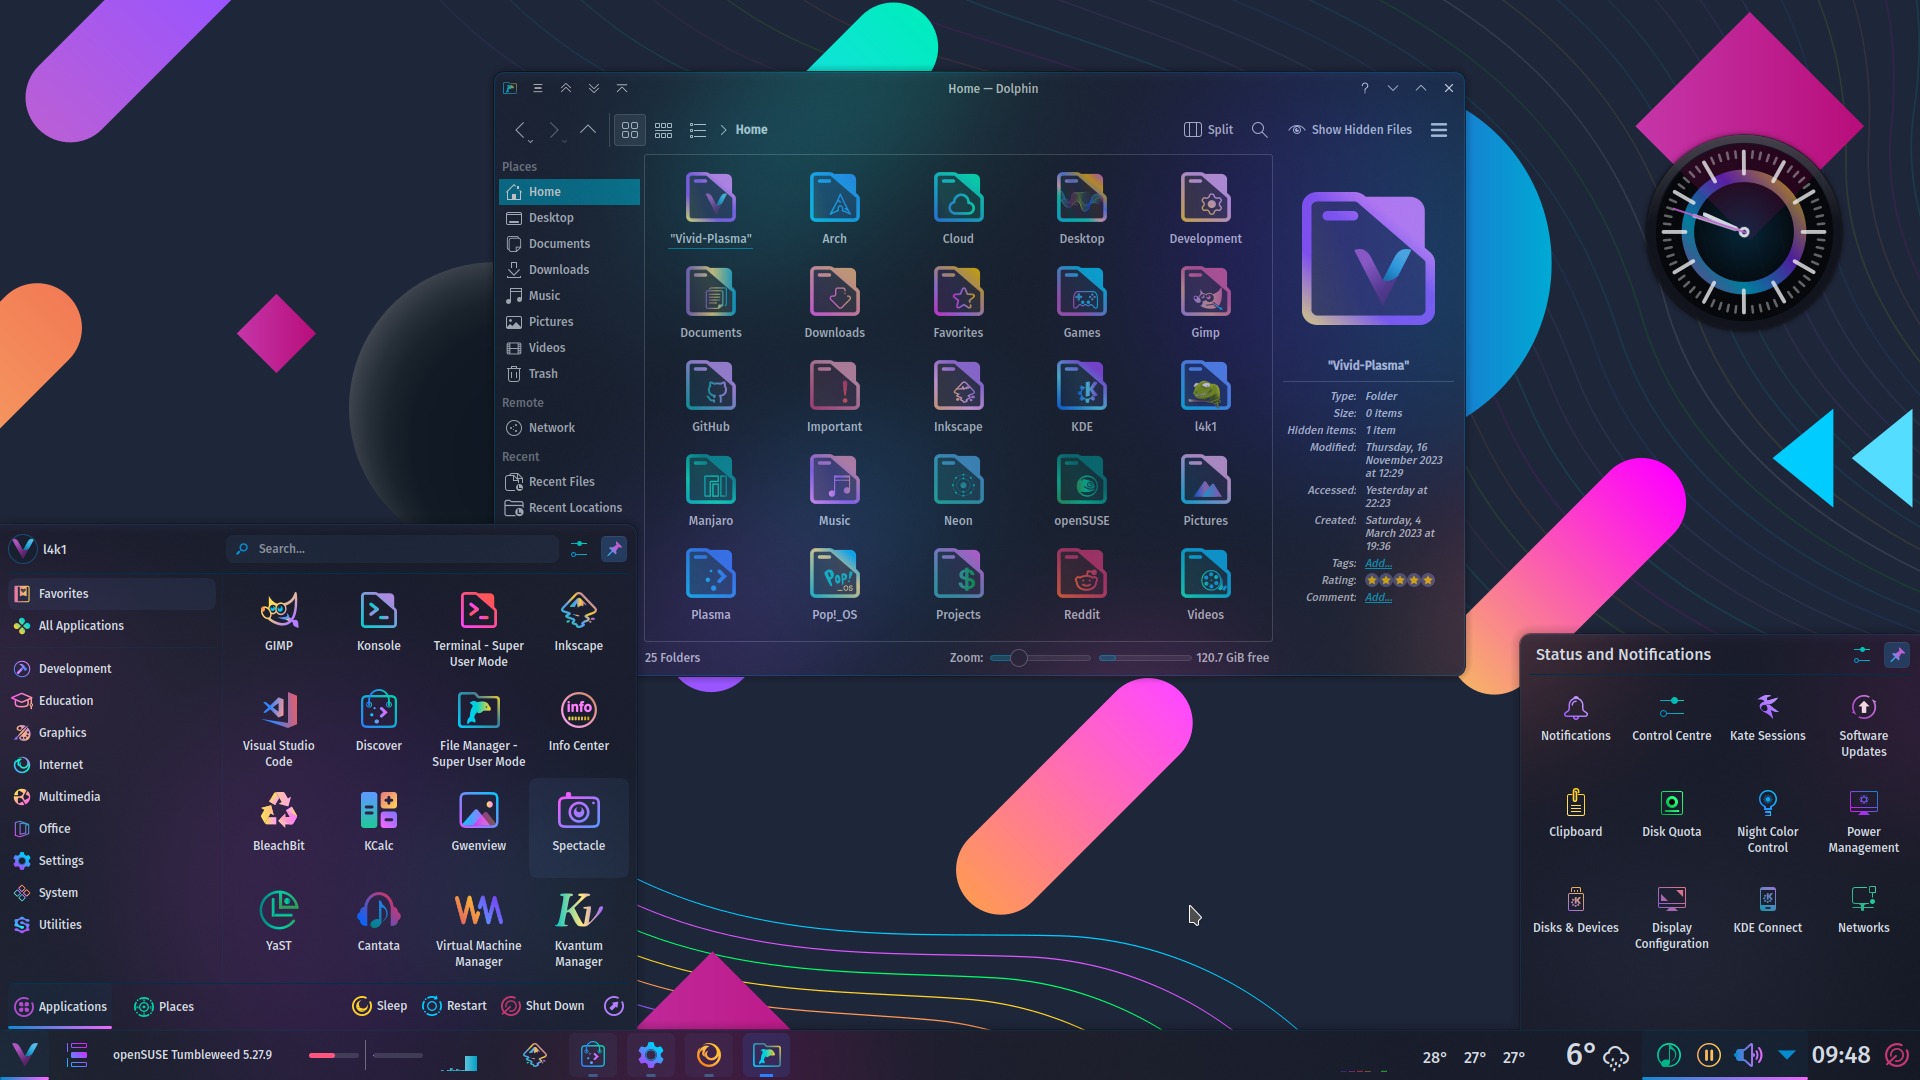The width and height of the screenshot is (1920, 1080).
Task: Open the Arch folder in Dolphin
Action: tap(834, 209)
